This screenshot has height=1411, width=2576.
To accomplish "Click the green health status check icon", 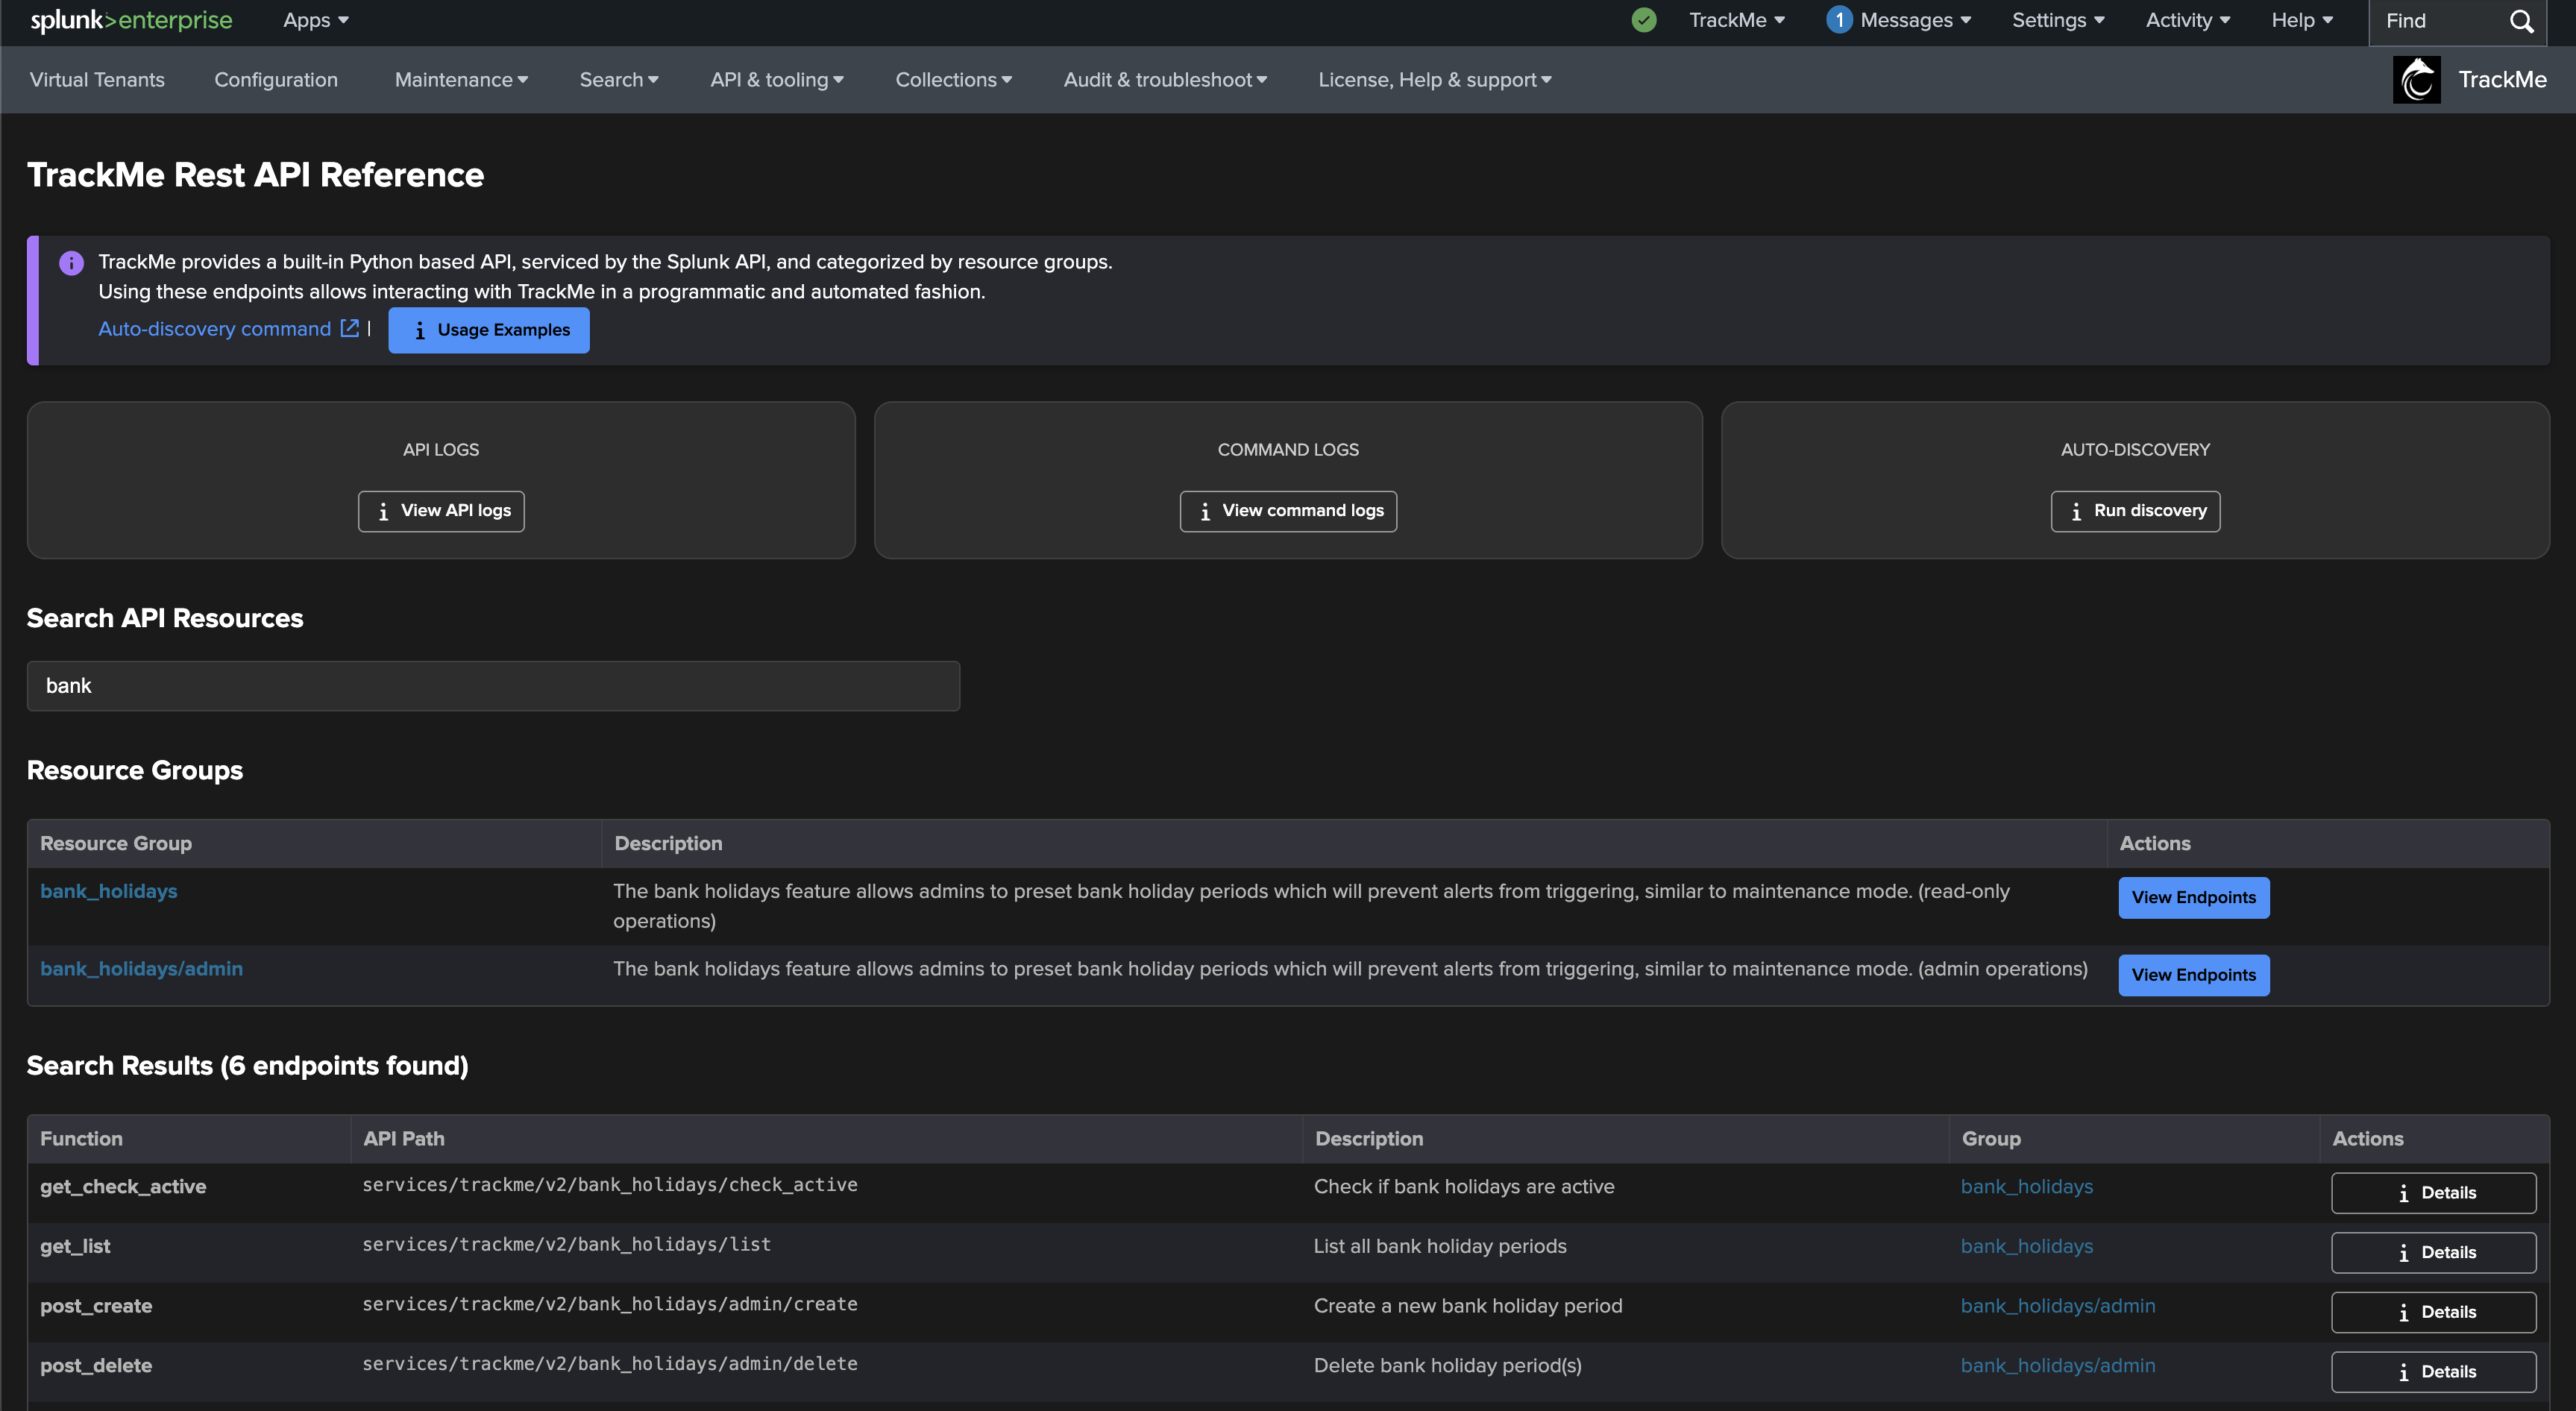I will [1643, 20].
